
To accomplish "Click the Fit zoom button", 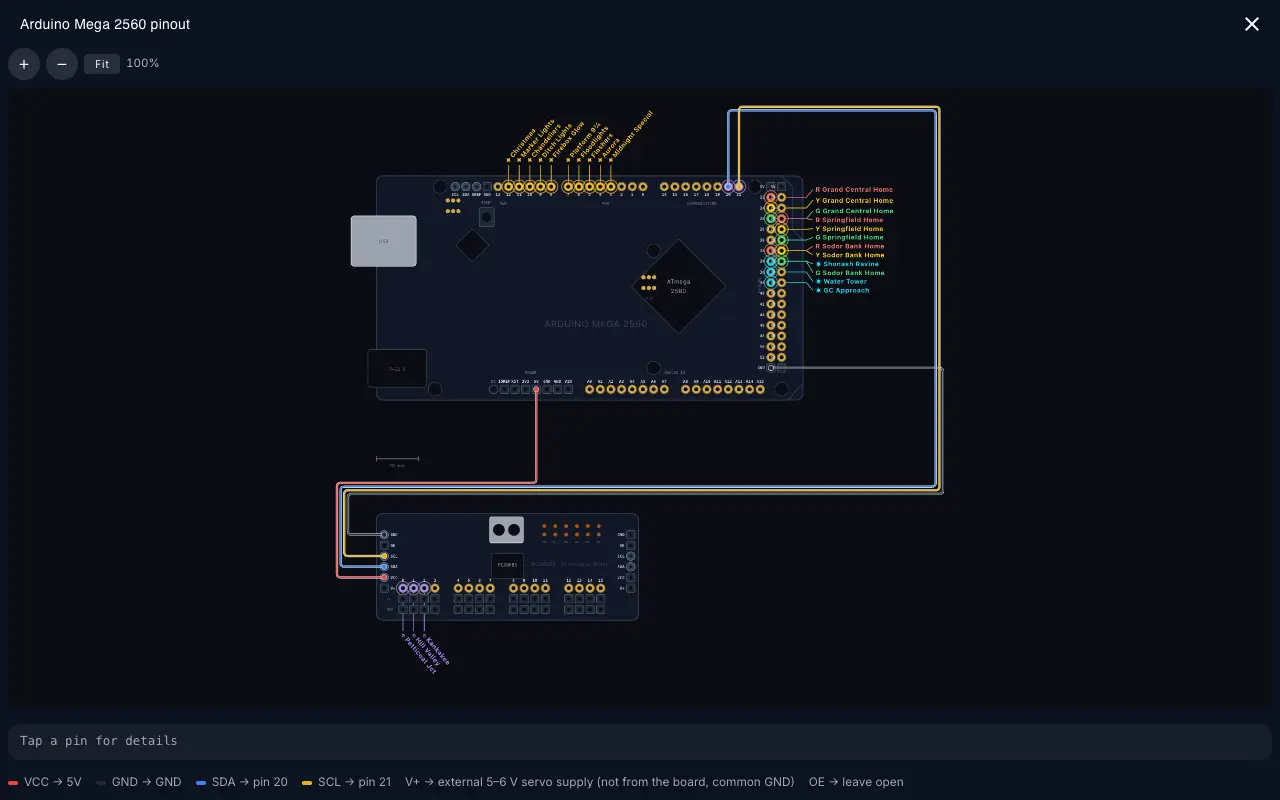I will [x=102, y=64].
